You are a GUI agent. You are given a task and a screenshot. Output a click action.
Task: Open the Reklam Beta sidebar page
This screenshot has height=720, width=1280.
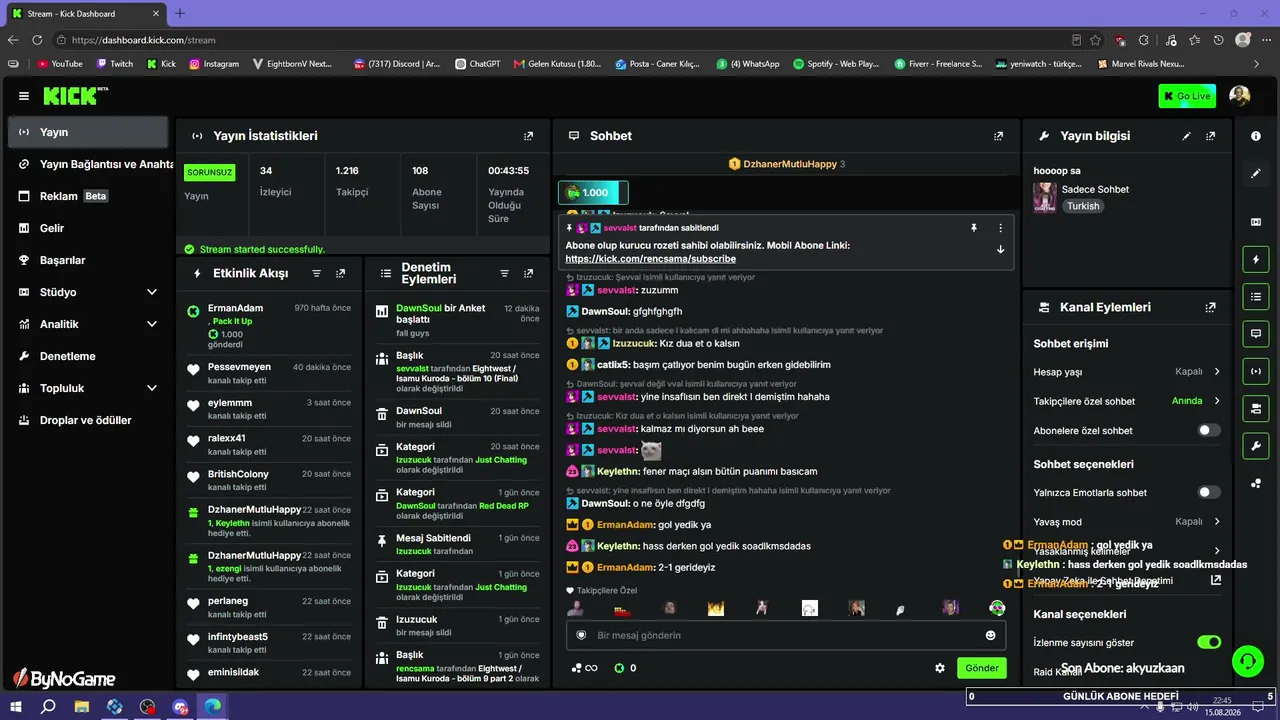pyautogui.click(x=88, y=196)
